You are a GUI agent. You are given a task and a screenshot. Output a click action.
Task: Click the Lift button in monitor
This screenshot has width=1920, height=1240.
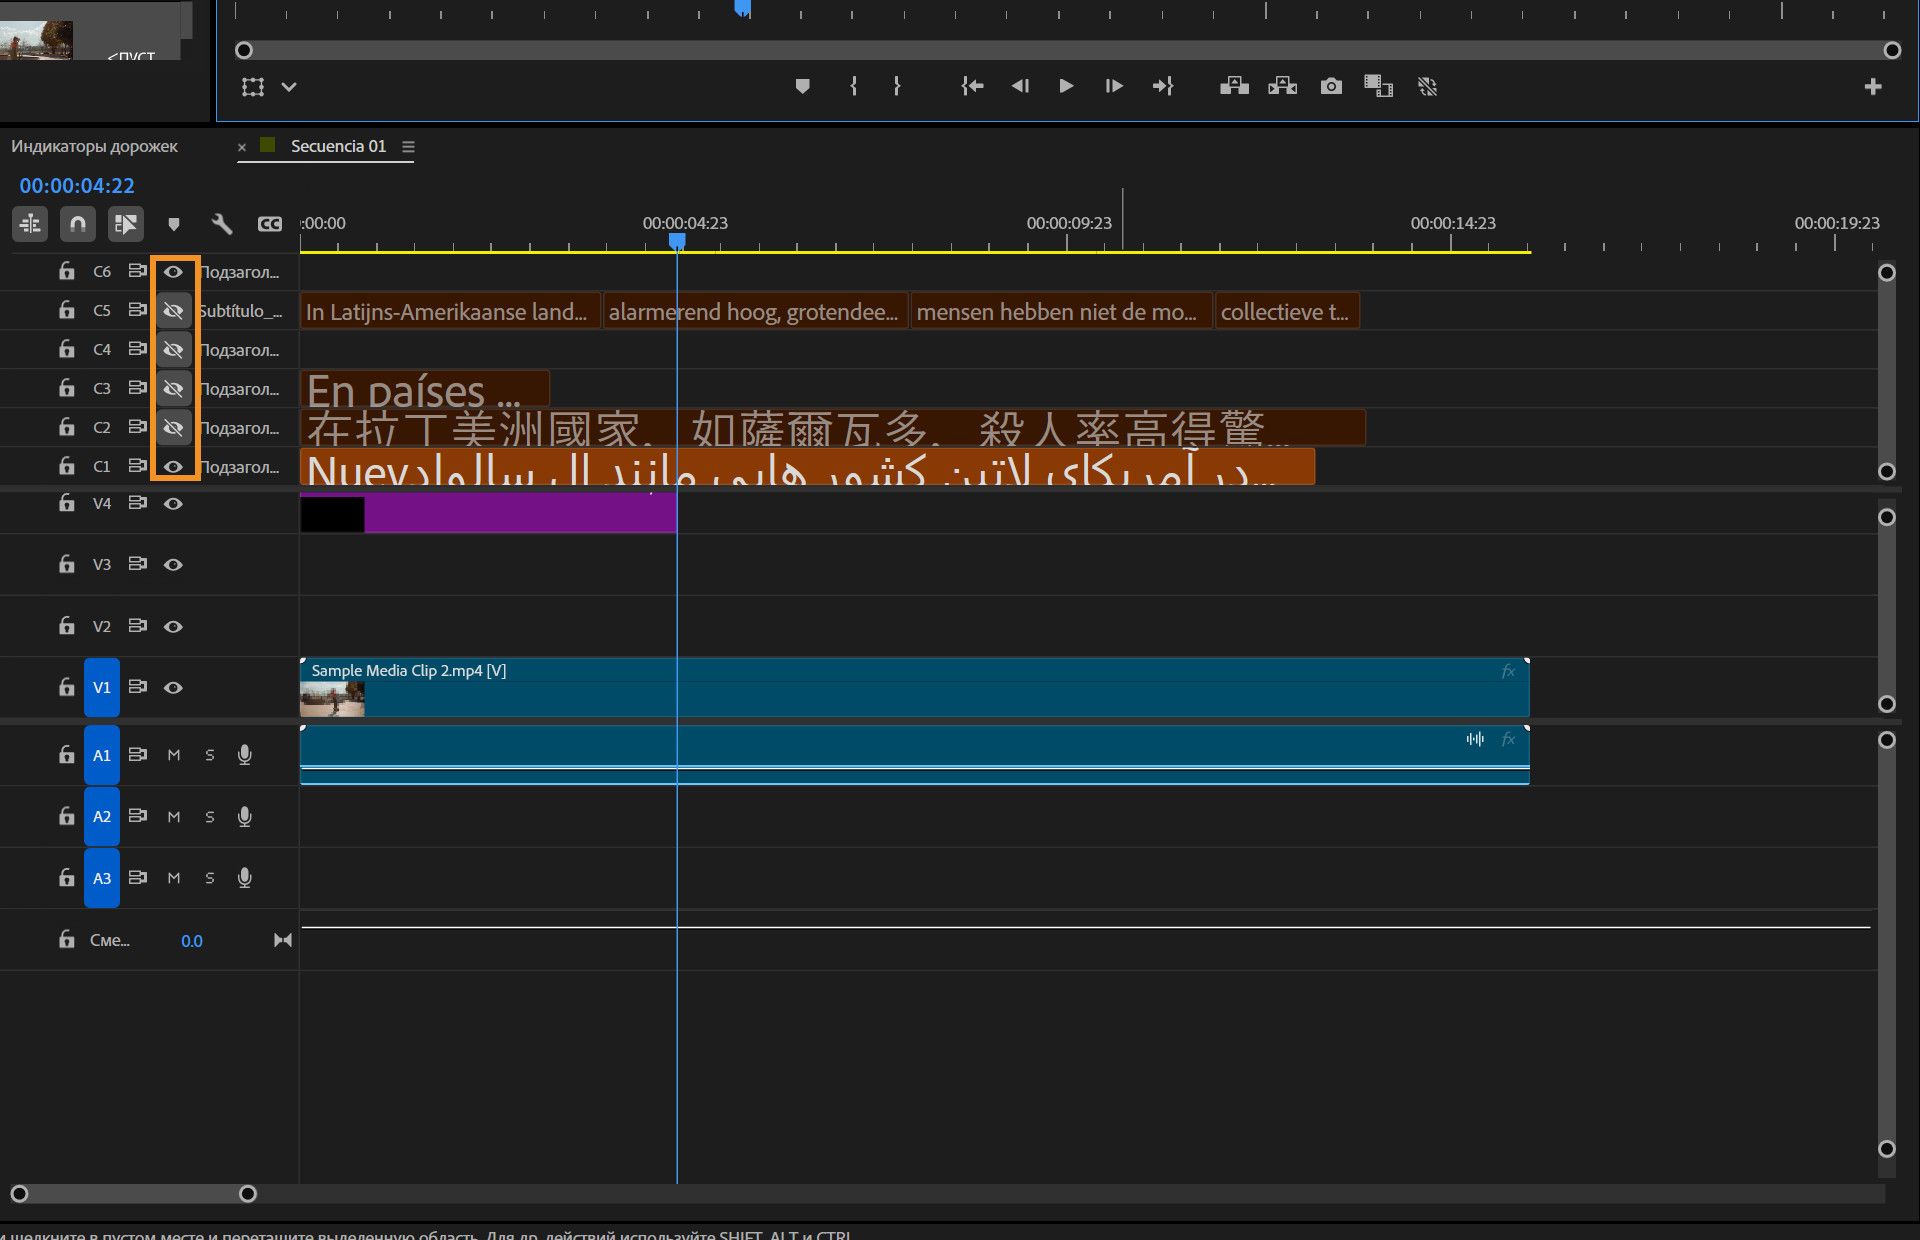pyautogui.click(x=1234, y=87)
